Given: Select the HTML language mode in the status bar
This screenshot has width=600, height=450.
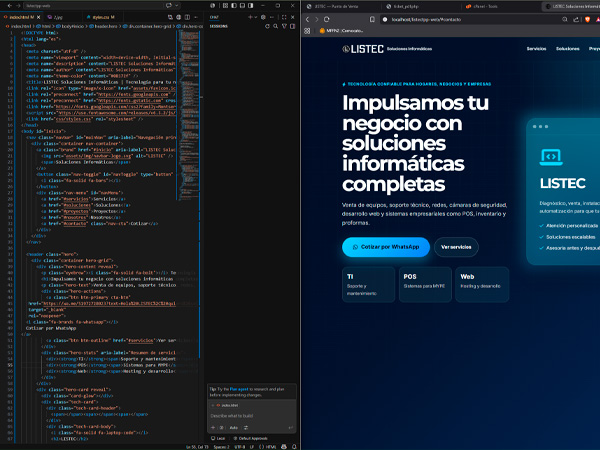Looking at the screenshot, I should pos(267,447).
